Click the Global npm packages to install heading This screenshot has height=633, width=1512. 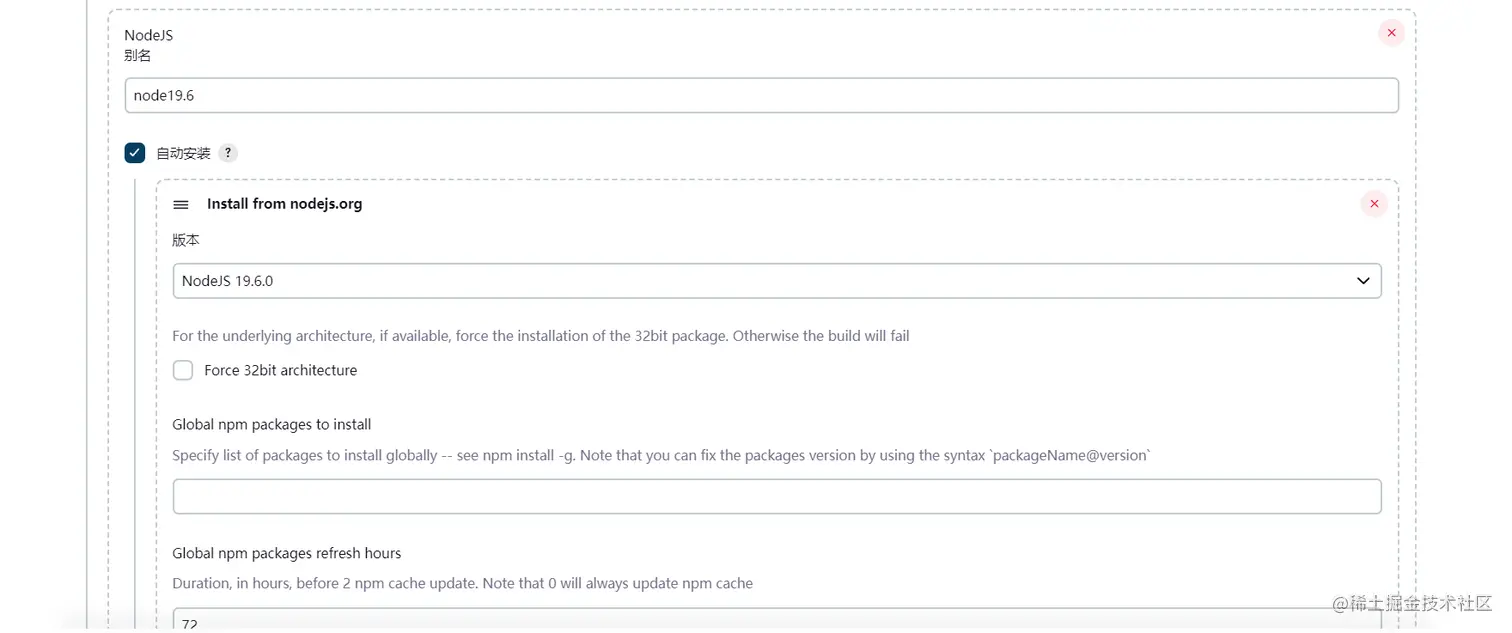tap(271, 424)
